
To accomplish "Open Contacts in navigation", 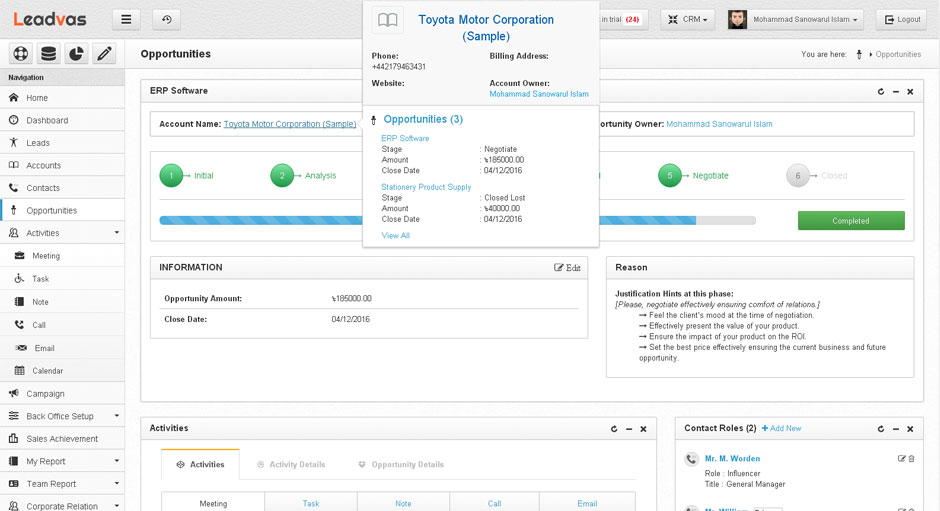I will tap(62, 188).
